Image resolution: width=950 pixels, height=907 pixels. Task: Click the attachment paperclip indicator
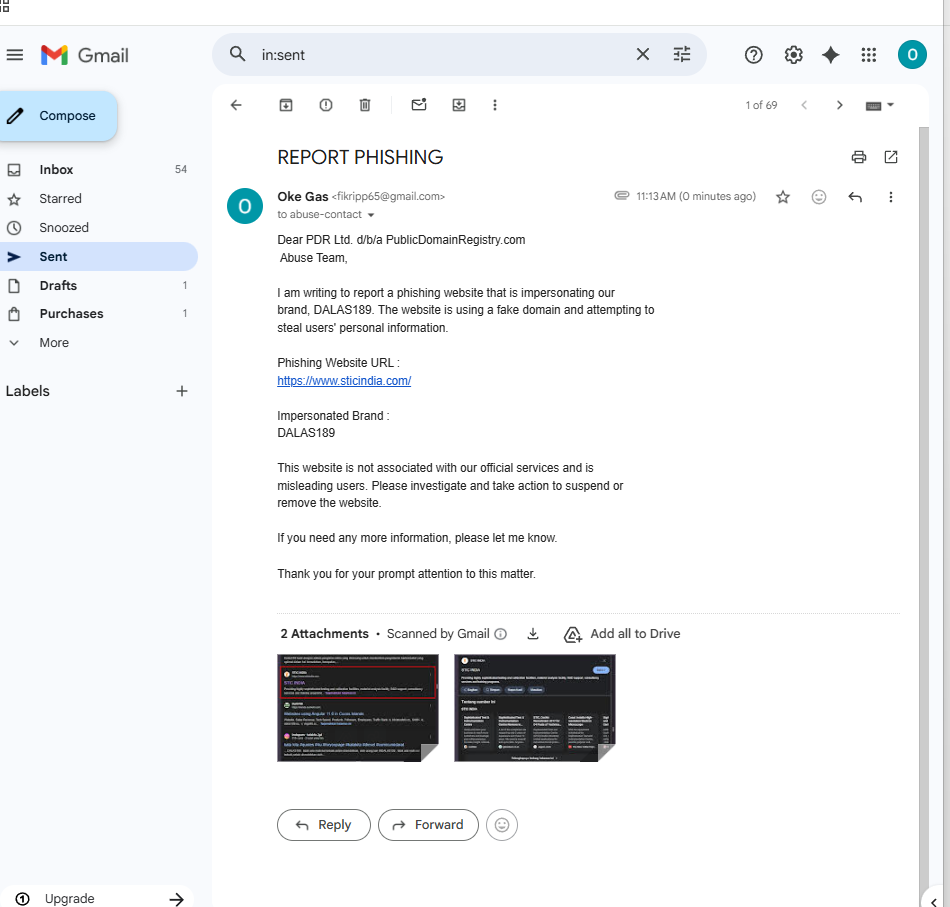click(622, 196)
